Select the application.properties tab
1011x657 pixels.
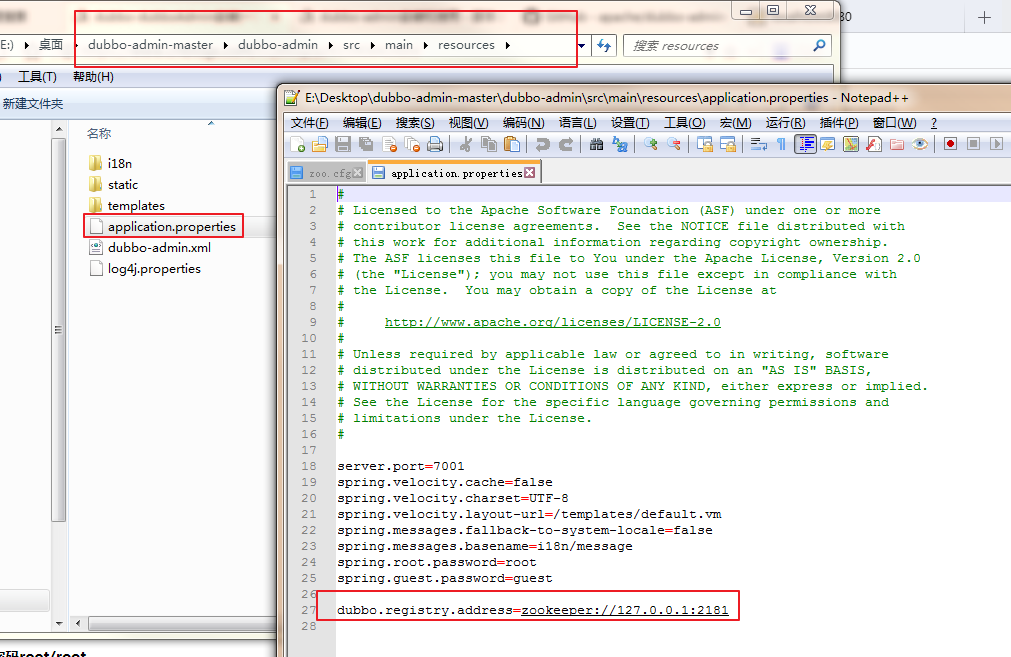click(456, 173)
